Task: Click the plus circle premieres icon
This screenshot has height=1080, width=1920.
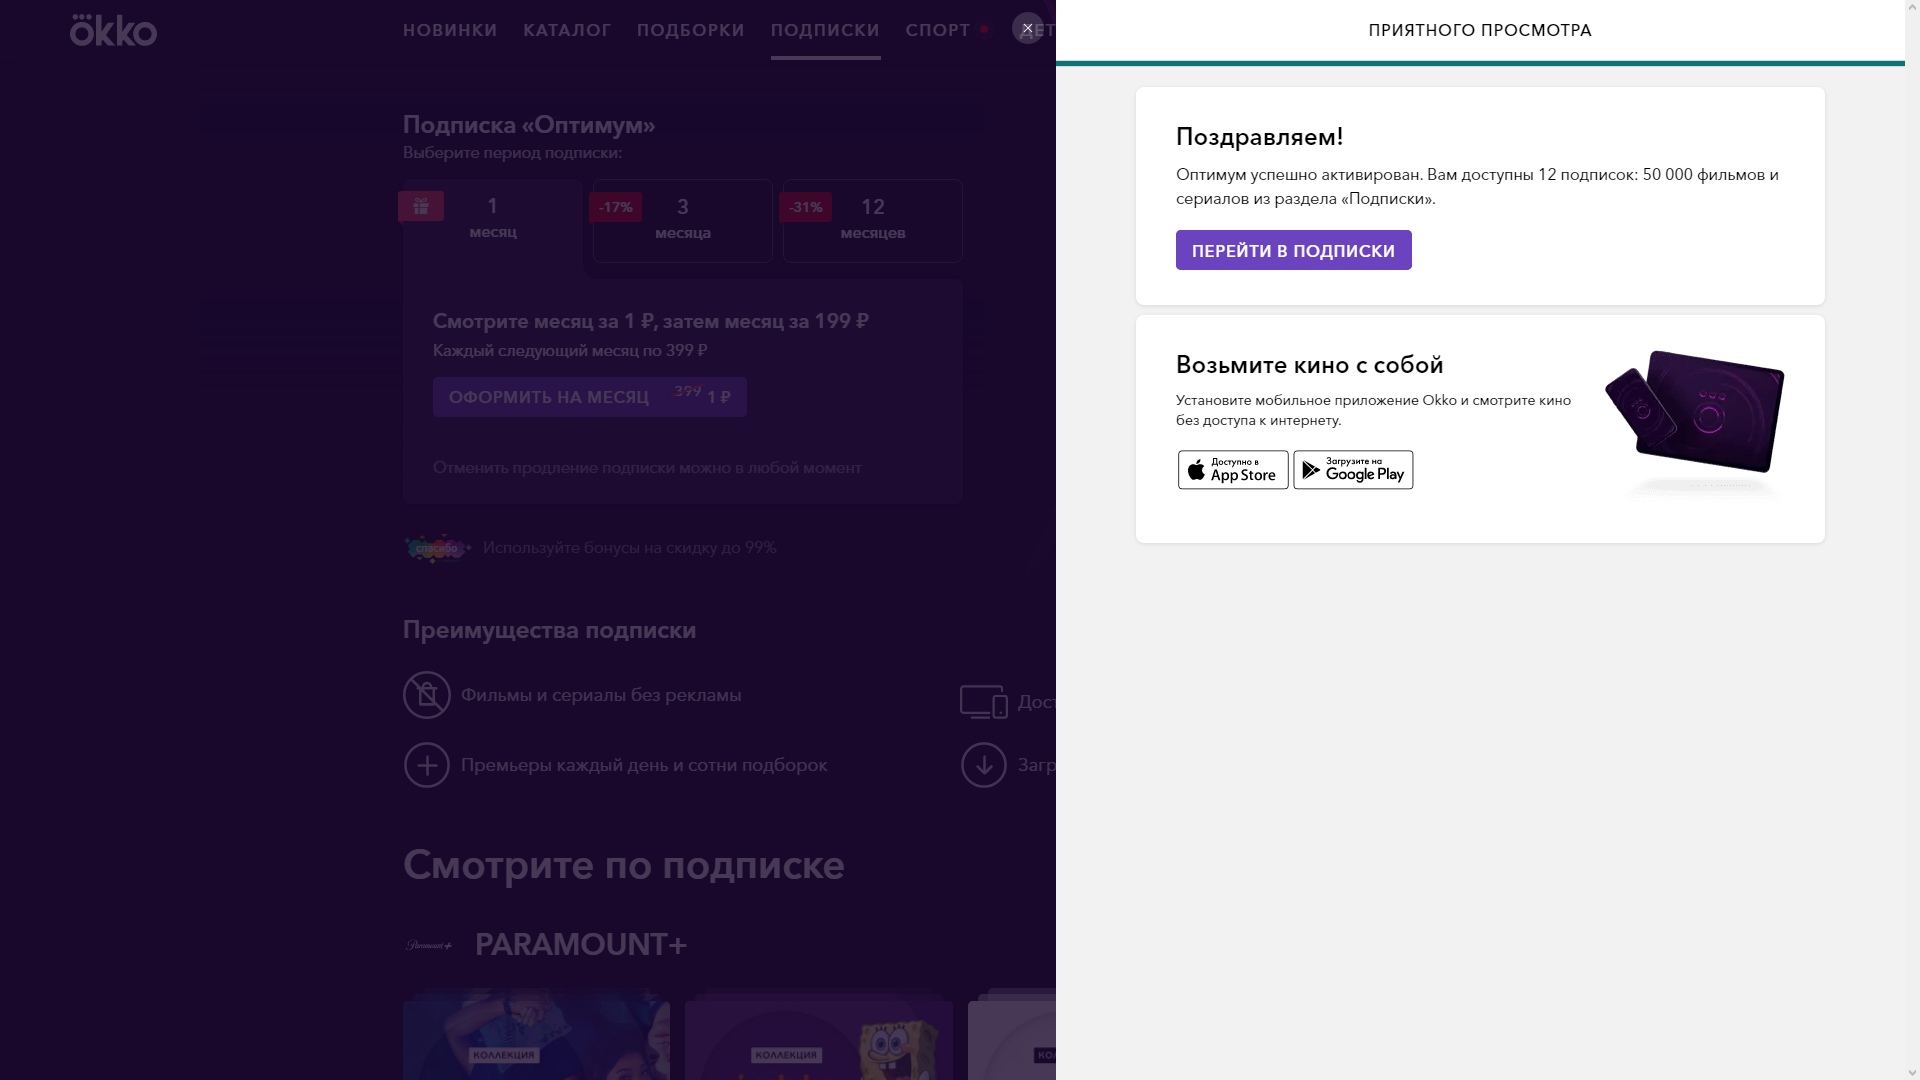Action: (427, 765)
